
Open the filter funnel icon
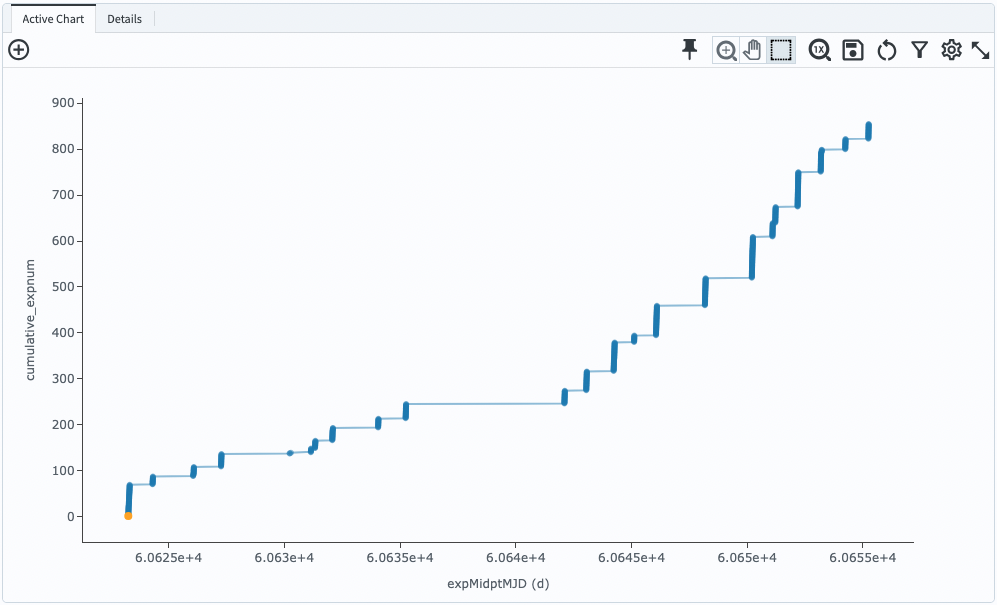click(919, 49)
